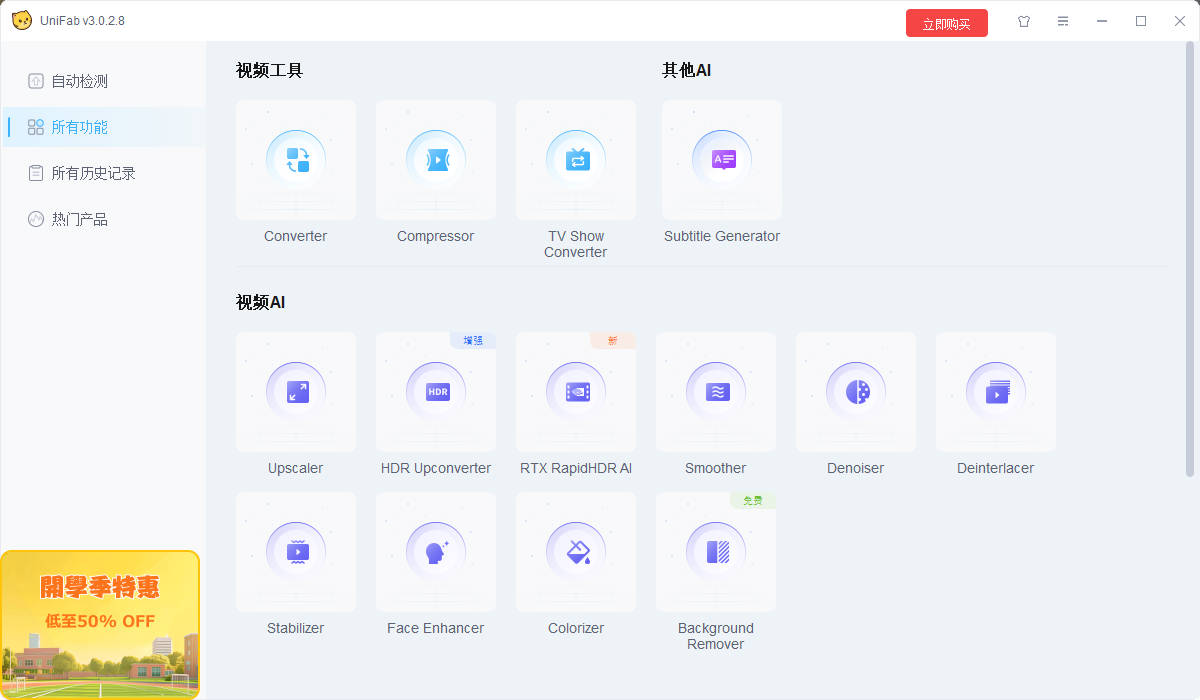Open the hamburger menu in title bar
Image resolution: width=1200 pixels, height=700 pixels.
[x=1063, y=21]
